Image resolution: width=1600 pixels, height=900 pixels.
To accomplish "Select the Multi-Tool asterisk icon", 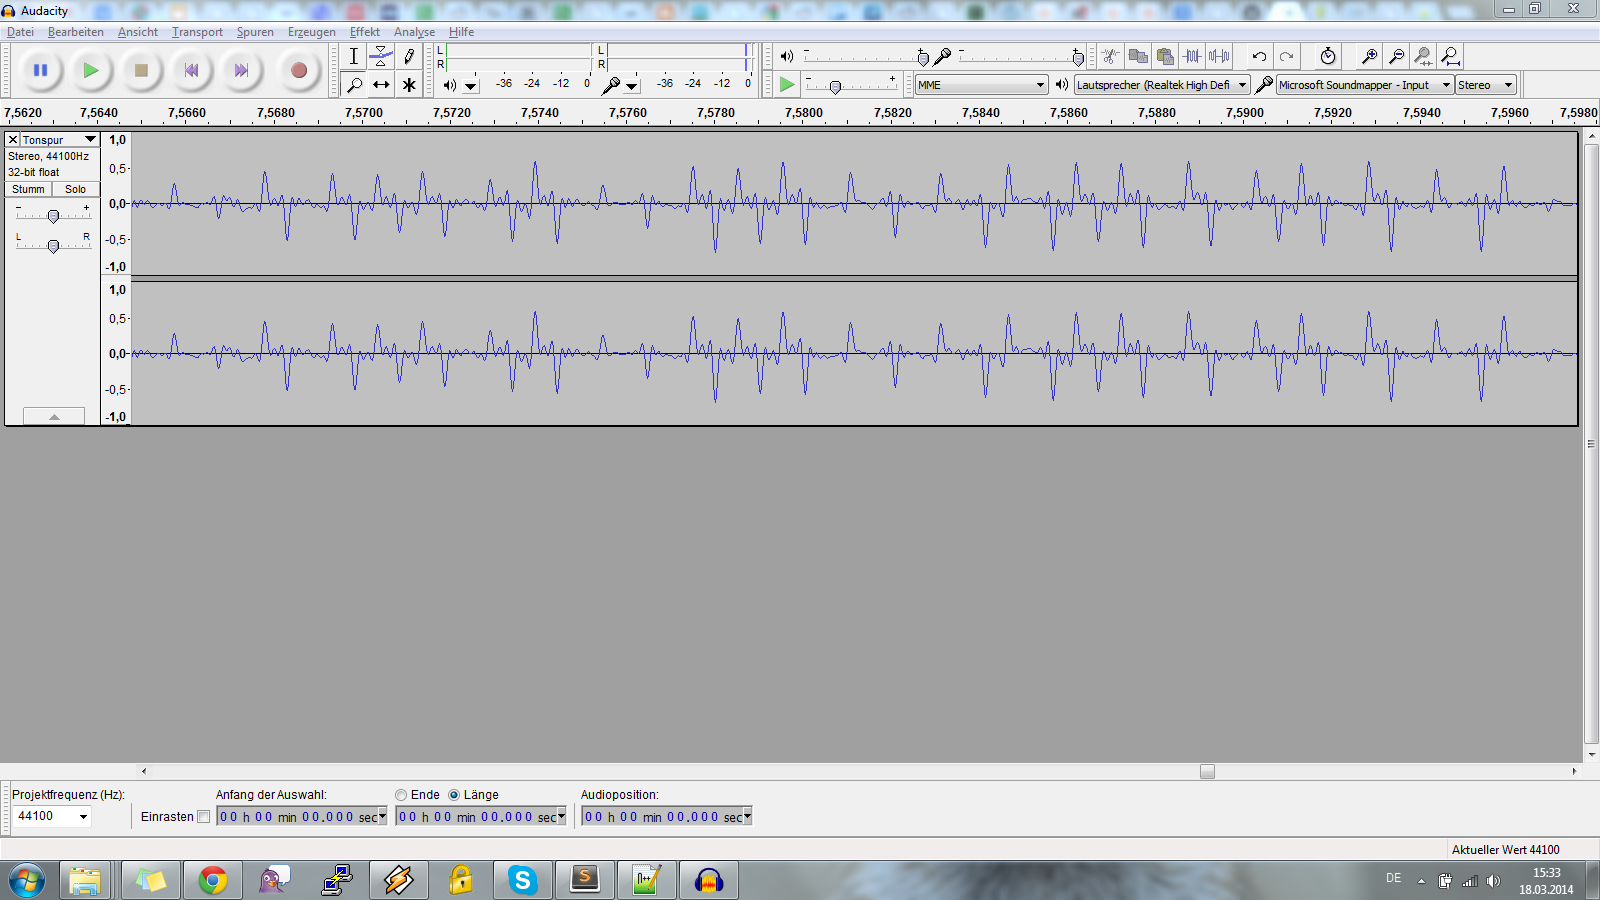I will coord(409,85).
